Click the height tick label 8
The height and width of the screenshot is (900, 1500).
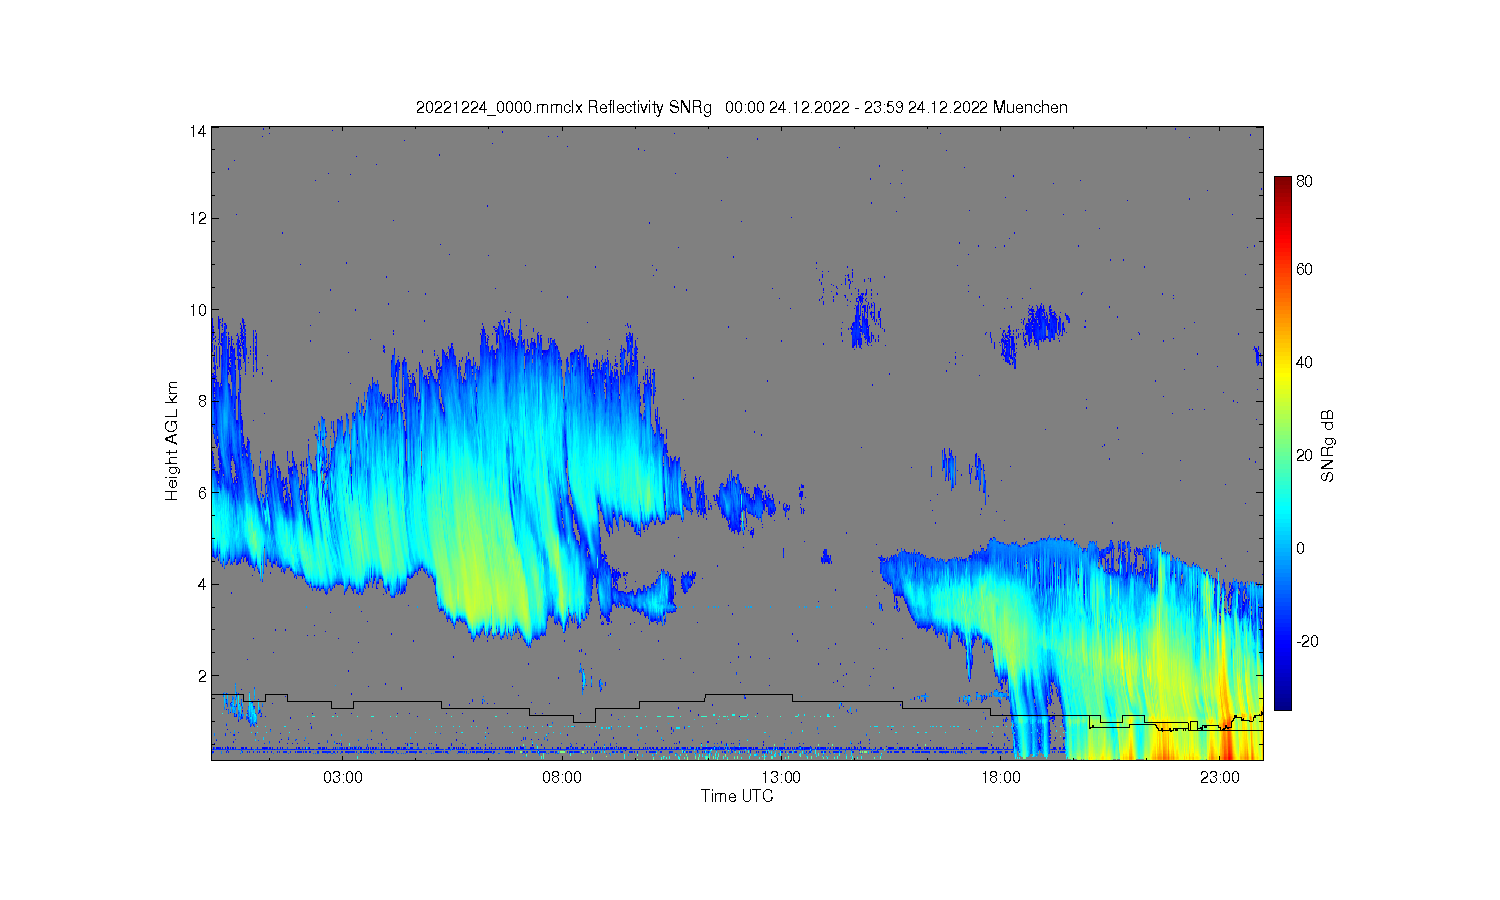202,401
